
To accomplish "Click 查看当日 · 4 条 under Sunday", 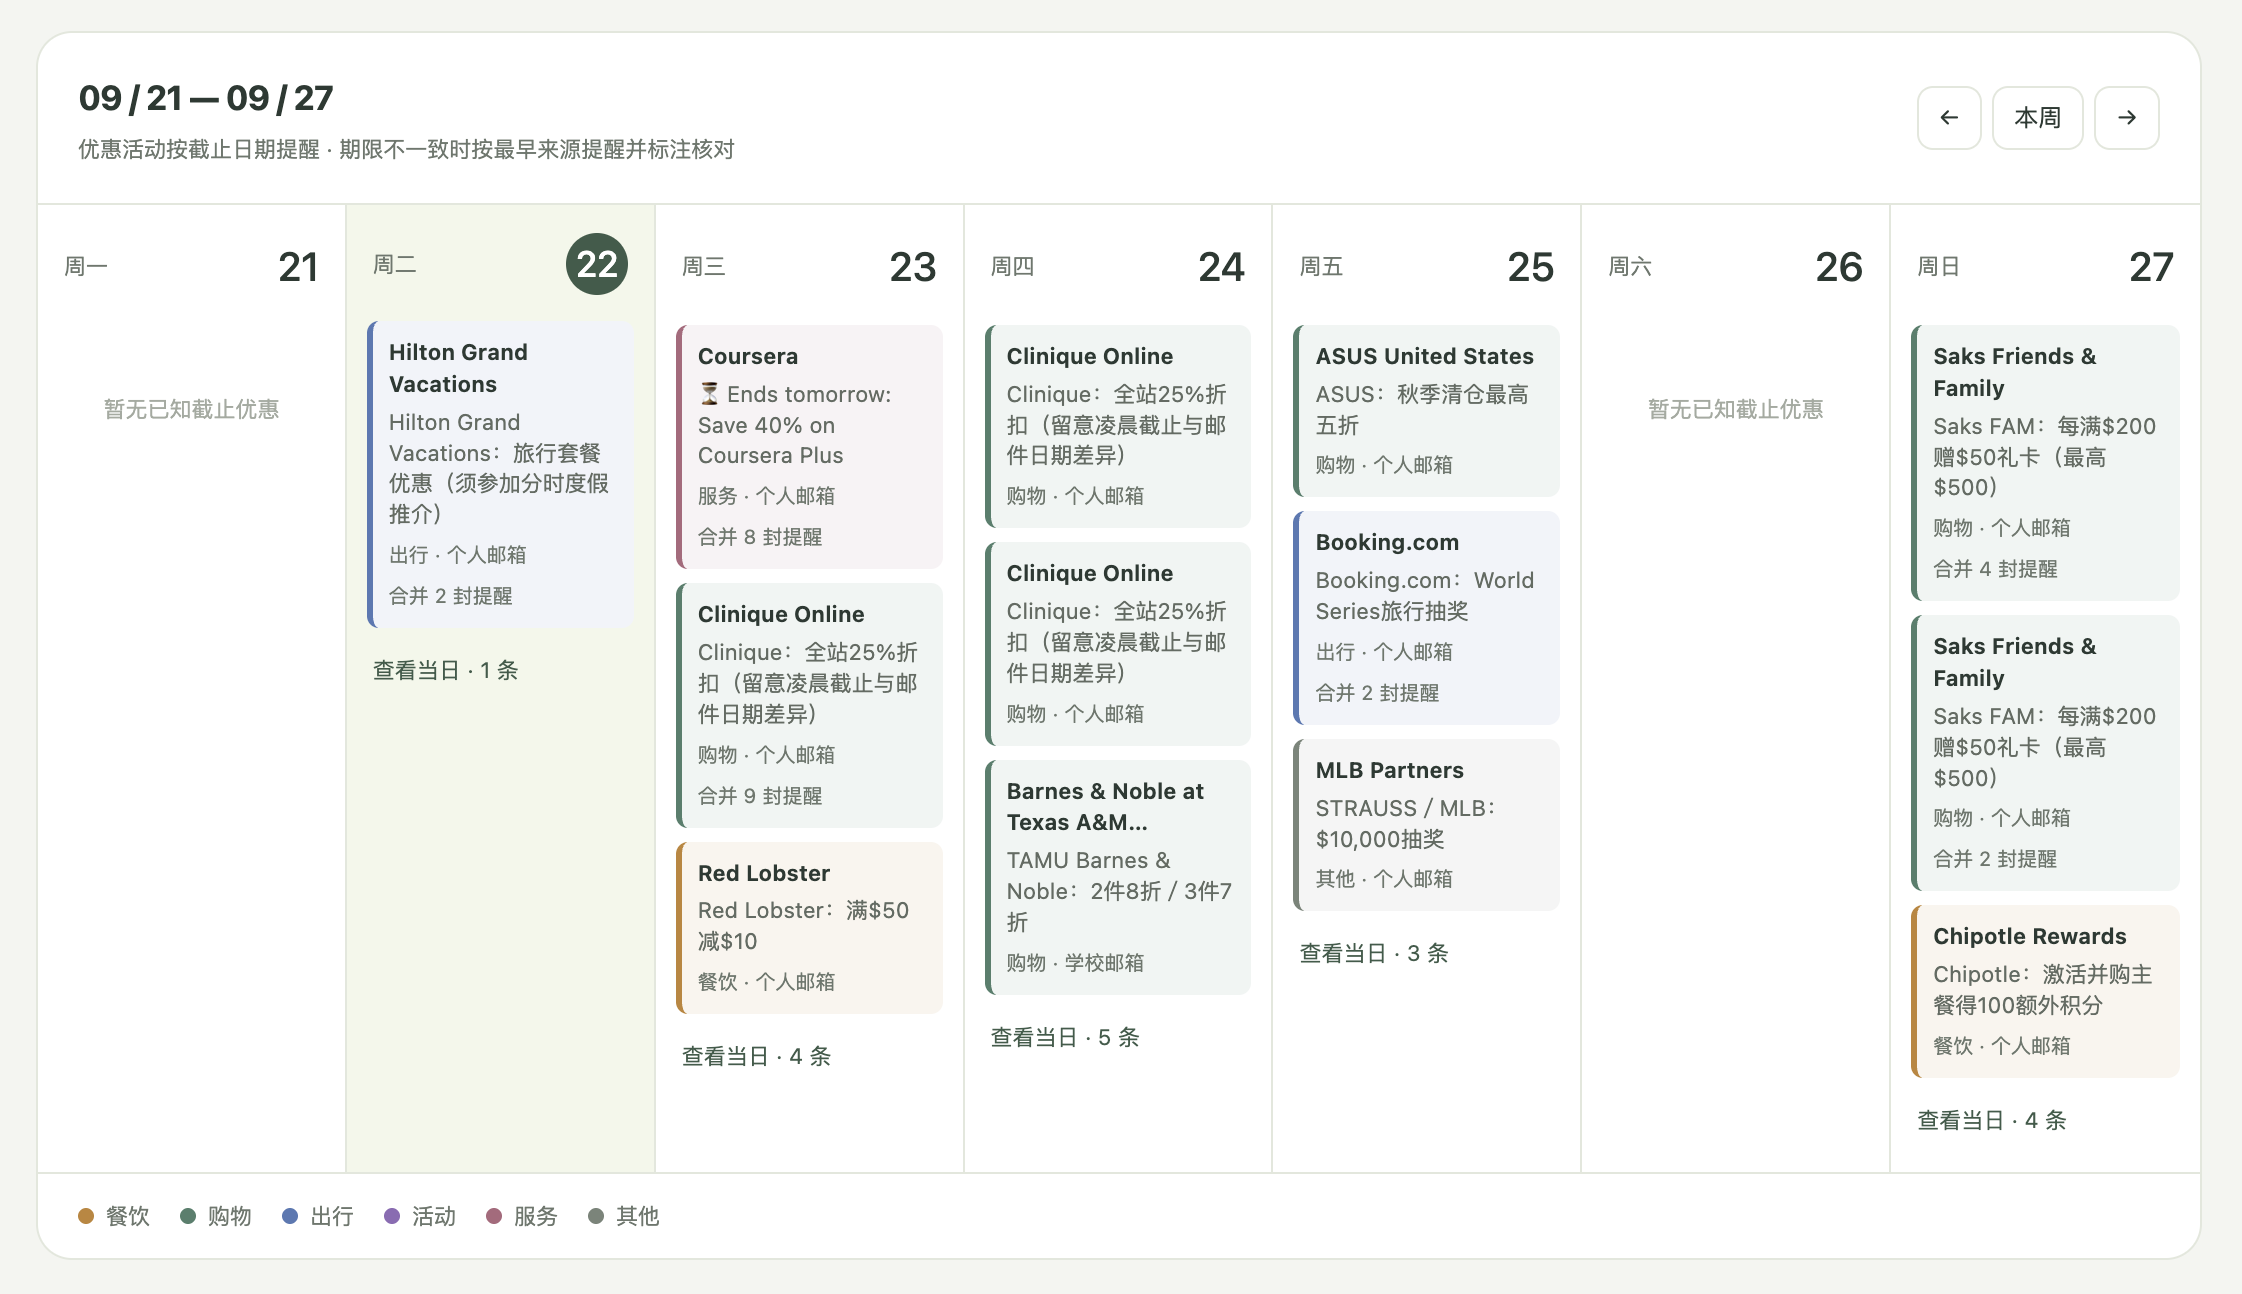I will pos(1992,1120).
